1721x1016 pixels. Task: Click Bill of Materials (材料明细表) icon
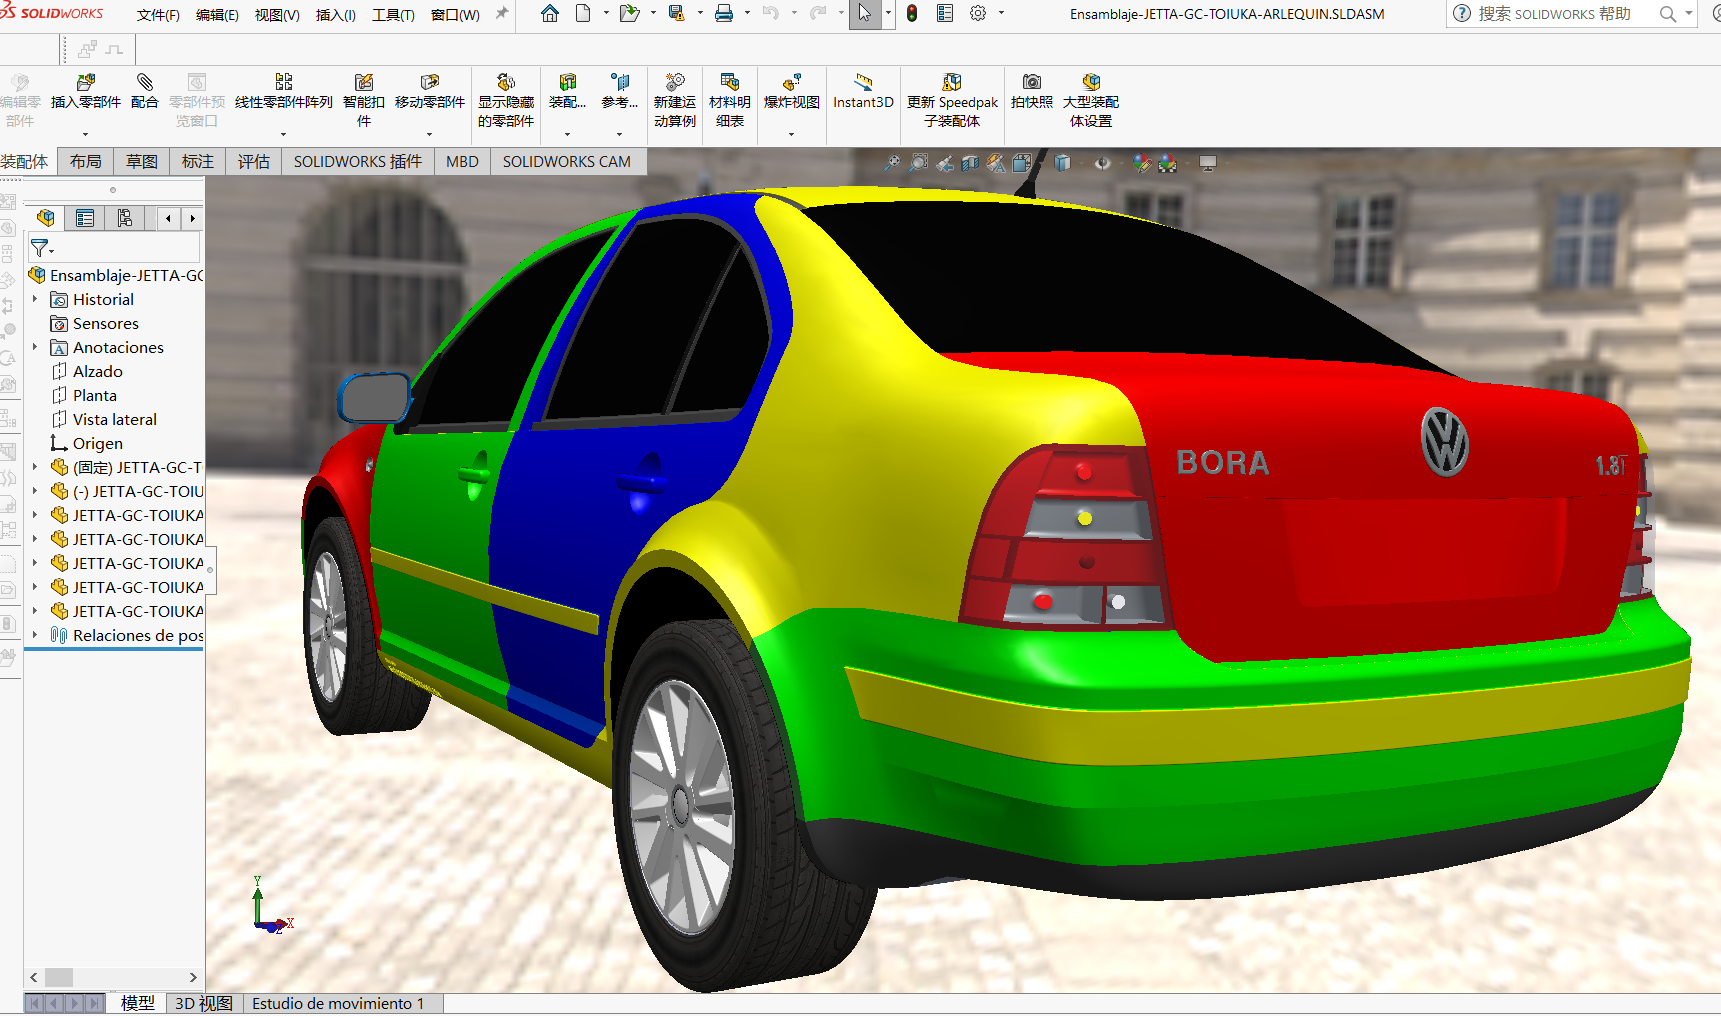tap(730, 82)
